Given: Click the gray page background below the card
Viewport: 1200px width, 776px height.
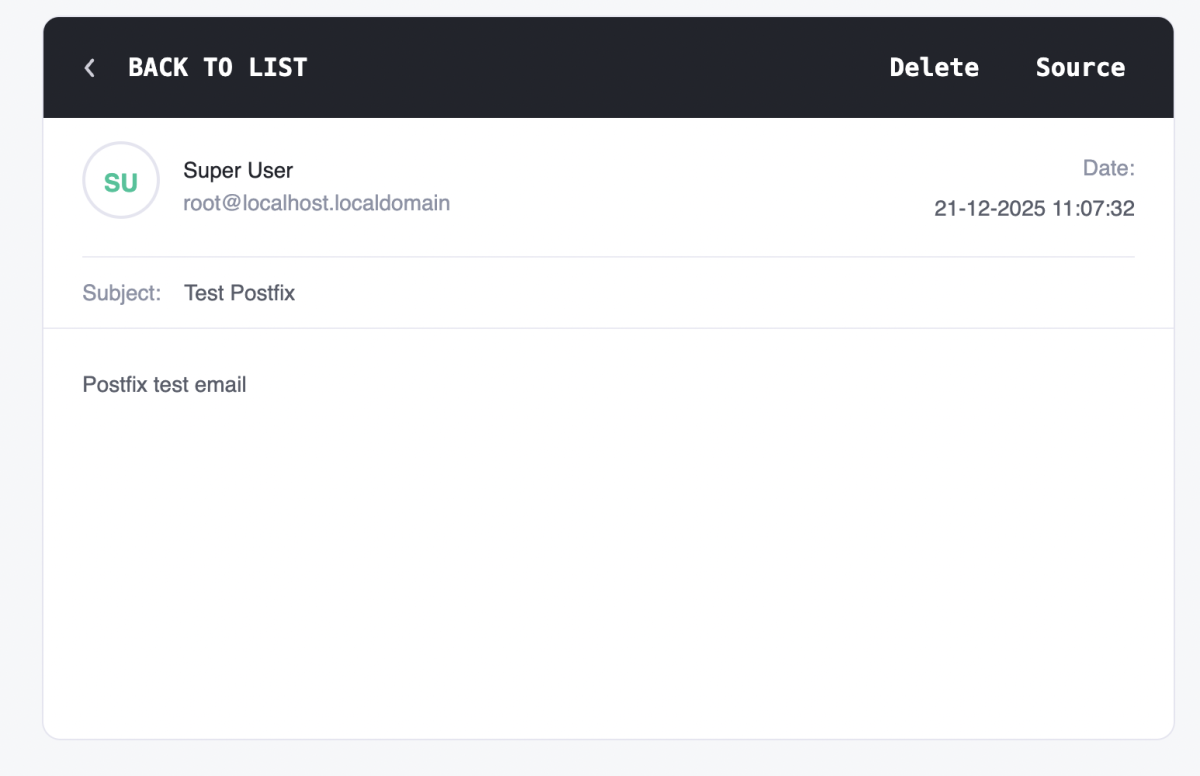Looking at the screenshot, I should (x=600, y=759).
